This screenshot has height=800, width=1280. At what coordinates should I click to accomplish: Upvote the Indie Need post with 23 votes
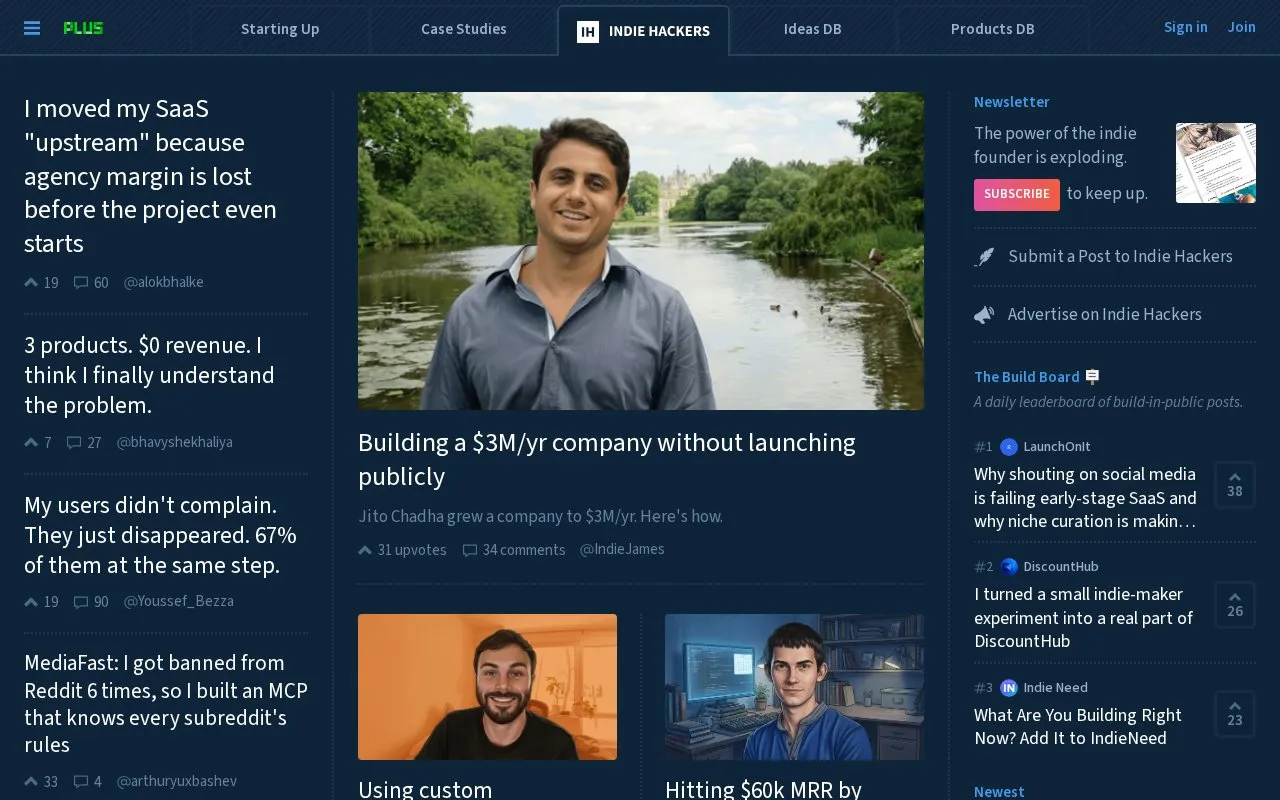[x=1235, y=714]
